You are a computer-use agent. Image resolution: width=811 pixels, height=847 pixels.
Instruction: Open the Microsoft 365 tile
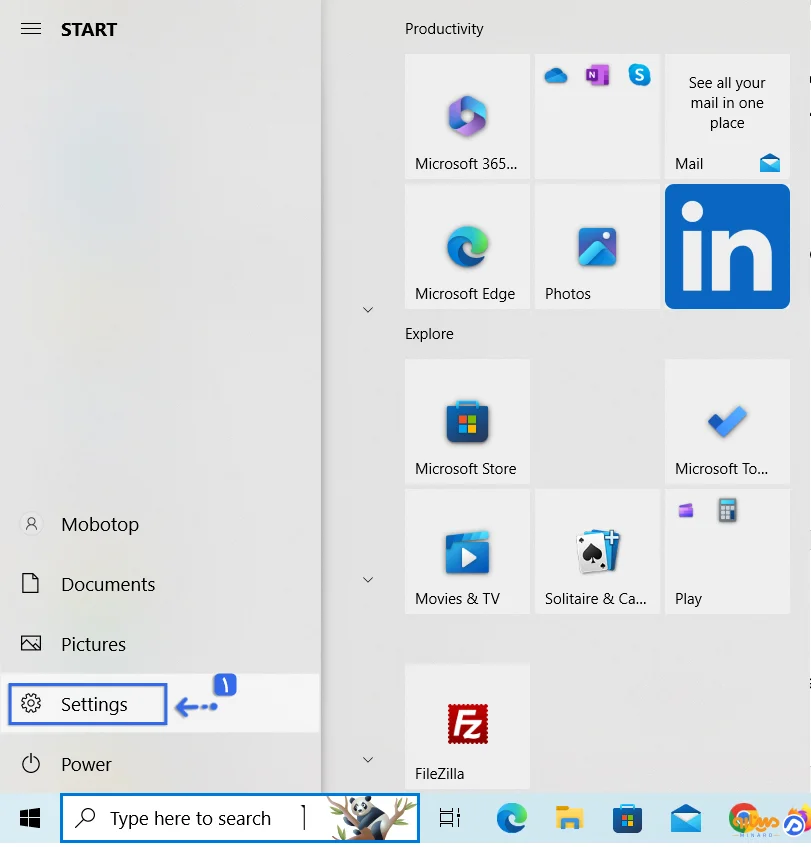[x=467, y=116]
